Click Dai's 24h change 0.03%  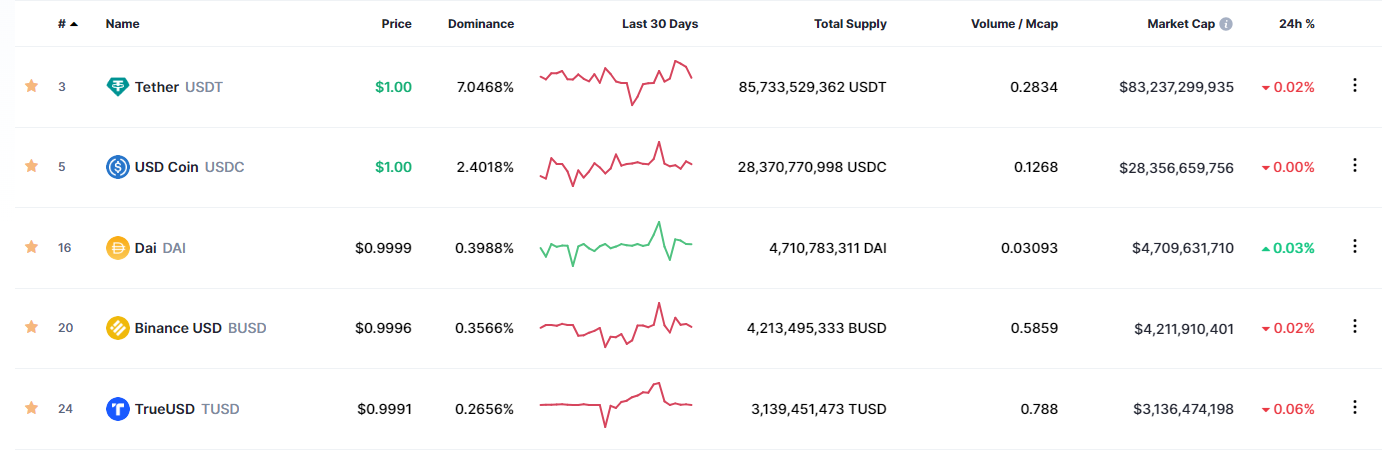[x=1288, y=247]
